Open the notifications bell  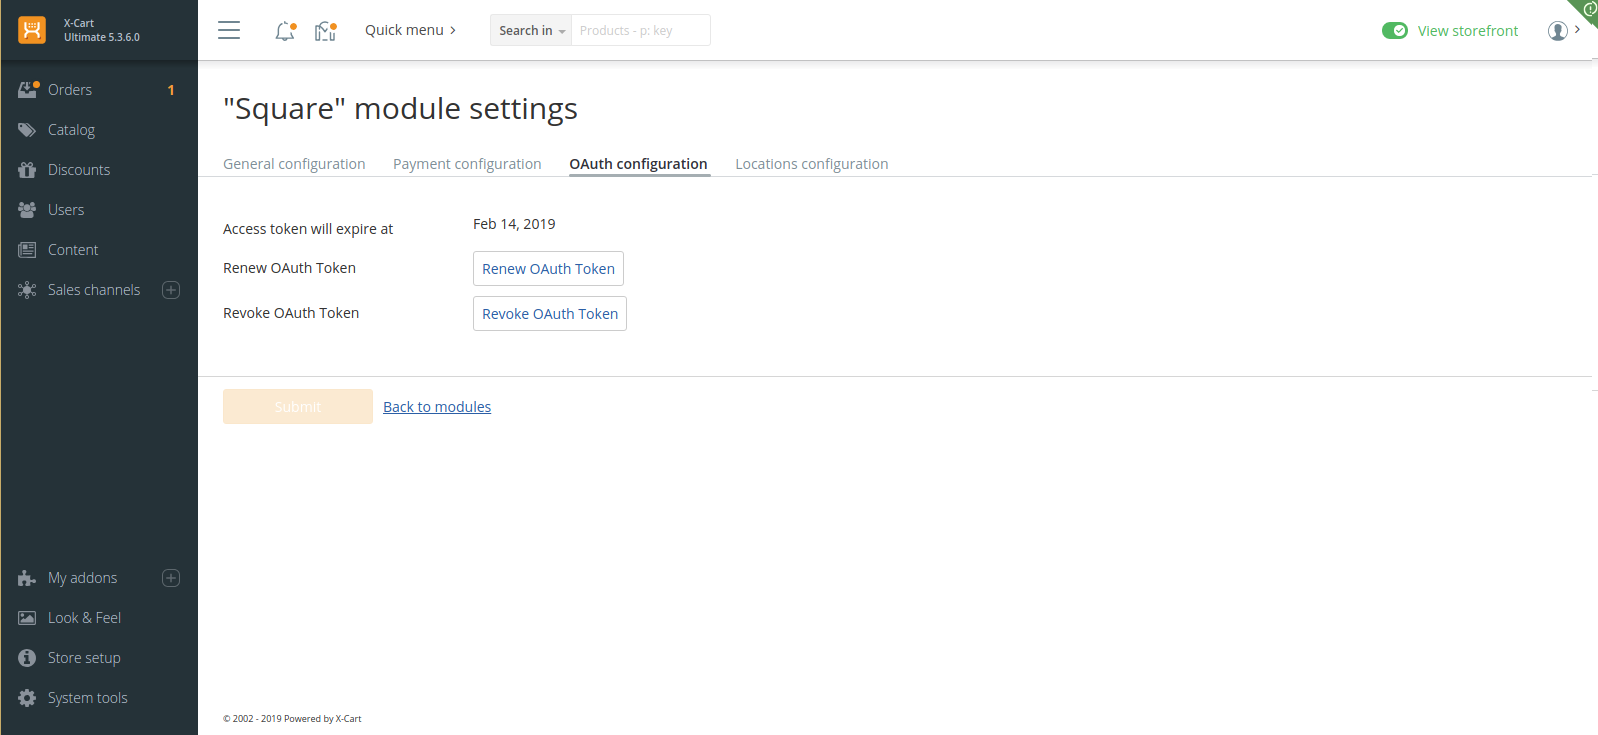click(285, 31)
